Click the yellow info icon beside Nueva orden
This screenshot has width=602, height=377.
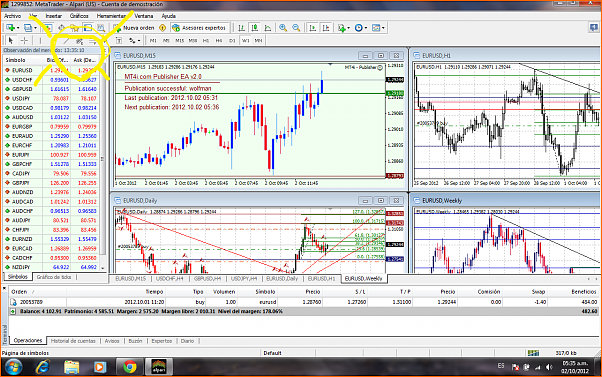click(162, 28)
